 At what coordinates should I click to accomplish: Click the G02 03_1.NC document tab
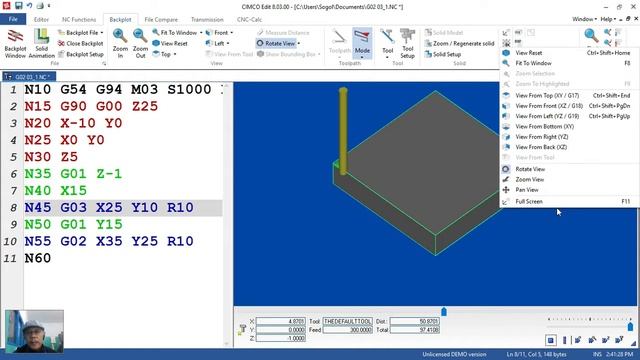(29, 77)
